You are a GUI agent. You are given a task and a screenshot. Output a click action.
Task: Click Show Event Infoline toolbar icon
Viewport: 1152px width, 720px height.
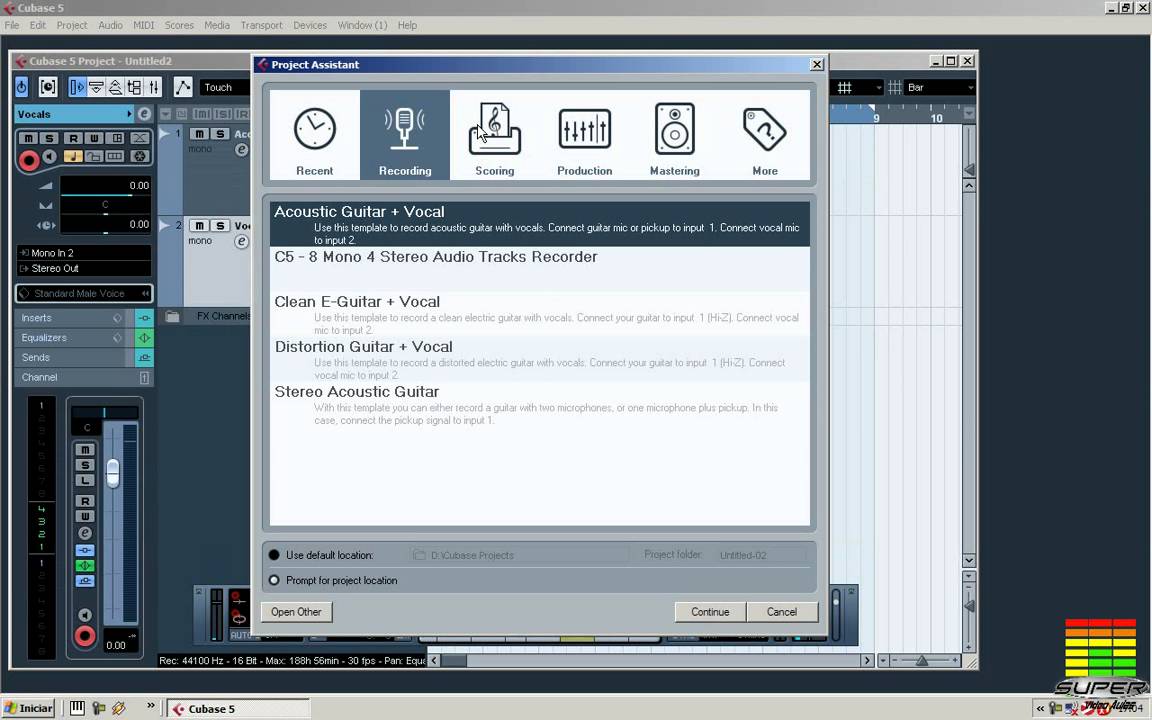[x=96, y=87]
